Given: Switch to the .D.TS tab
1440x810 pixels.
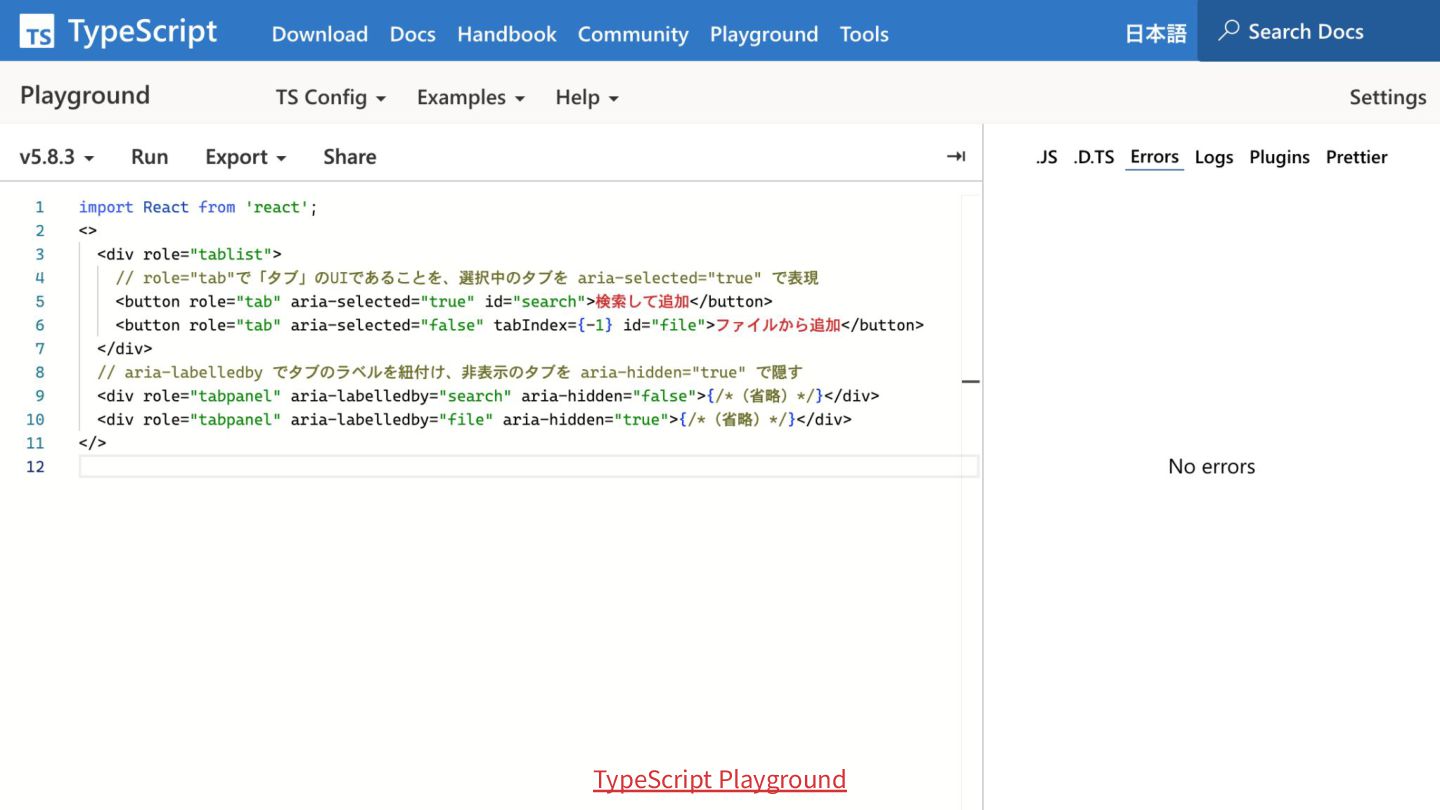Looking at the screenshot, I should (1093, 157).
